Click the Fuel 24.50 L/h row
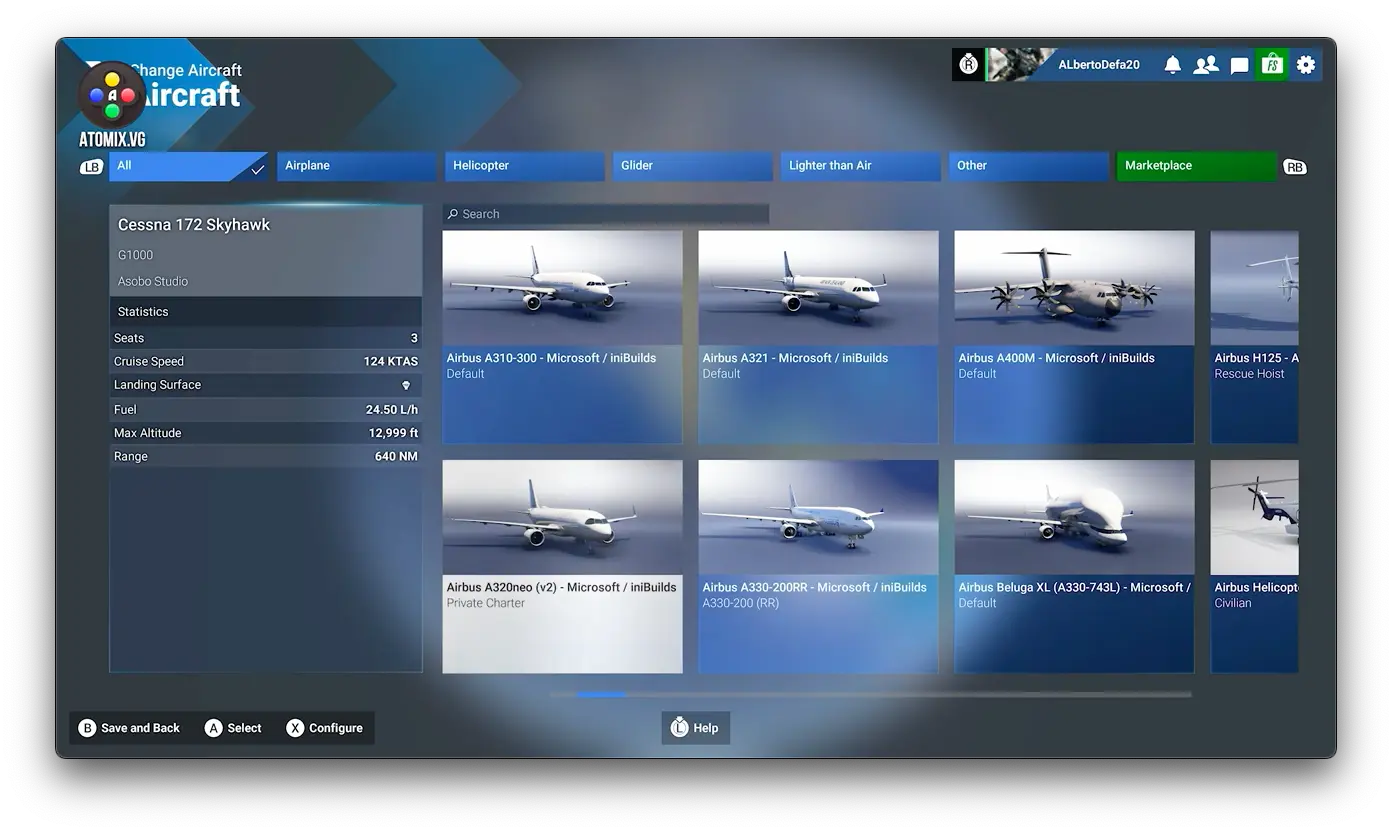 point(266,409)
